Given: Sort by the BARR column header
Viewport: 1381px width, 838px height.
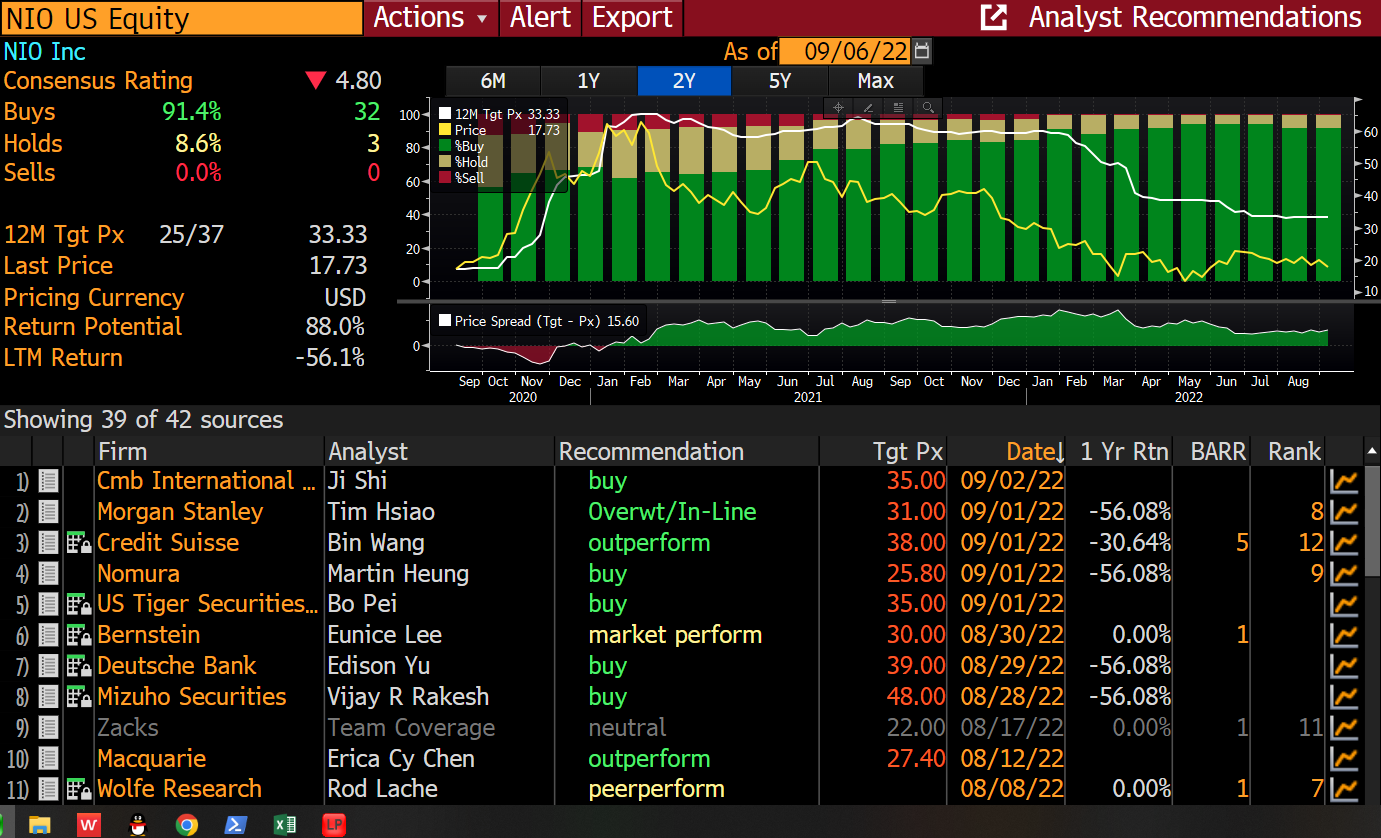Looking at the screenshot, I should pyautogui.click(x=1219, y=452).
